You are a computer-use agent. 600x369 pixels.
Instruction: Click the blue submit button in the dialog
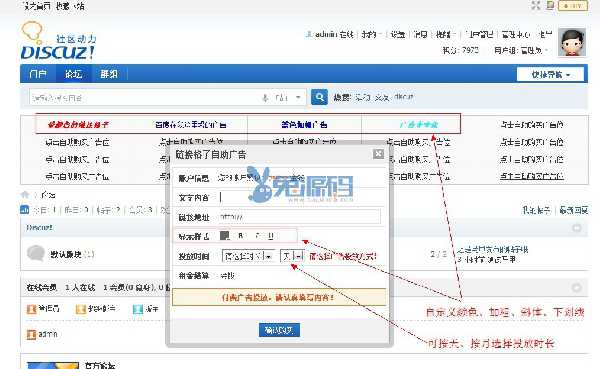point(279,330)
